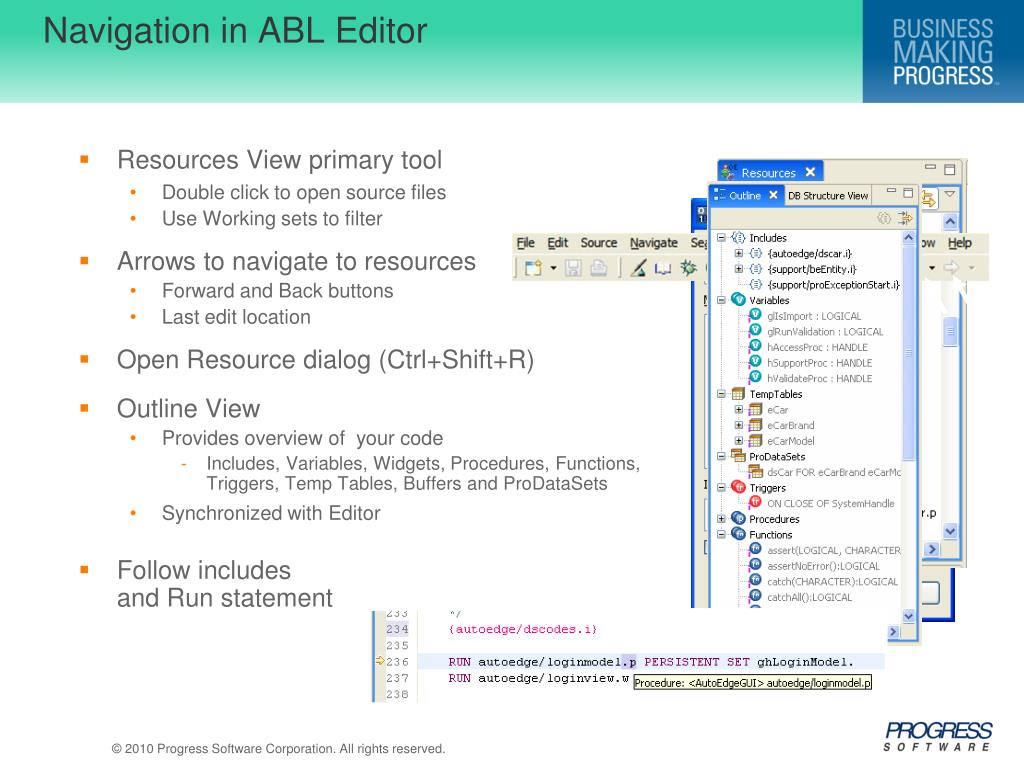
Task: Open the Source menu
Action: [598, 243]
